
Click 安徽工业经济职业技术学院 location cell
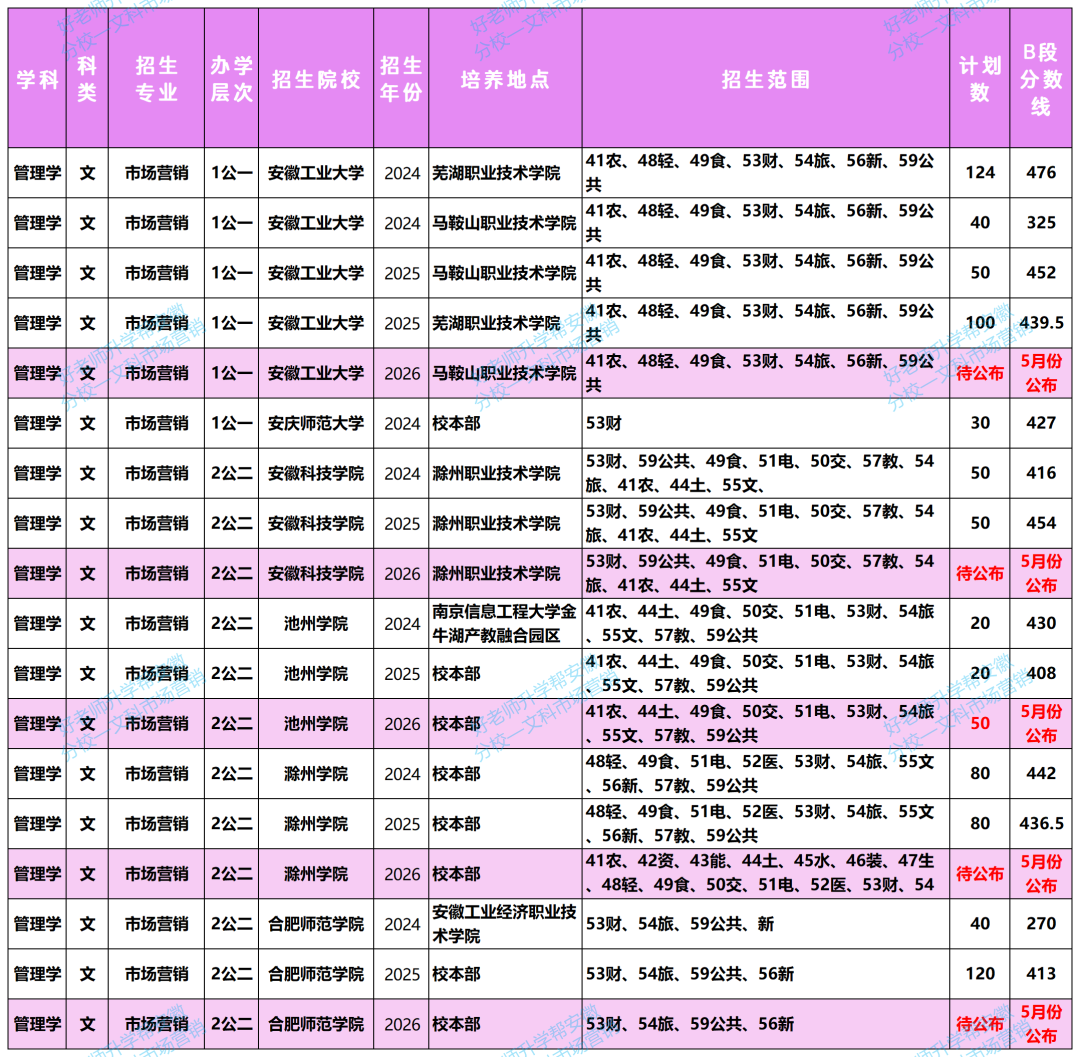click(x=505, y=923)
